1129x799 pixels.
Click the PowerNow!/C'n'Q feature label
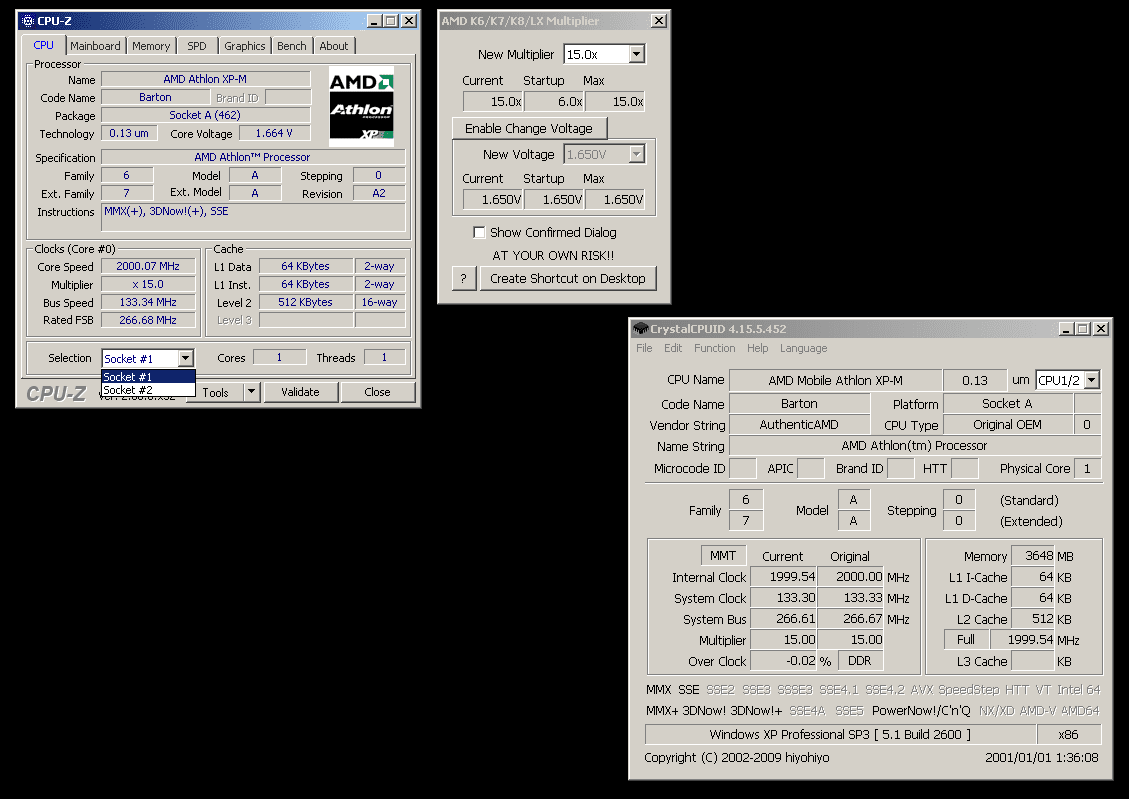921,710
